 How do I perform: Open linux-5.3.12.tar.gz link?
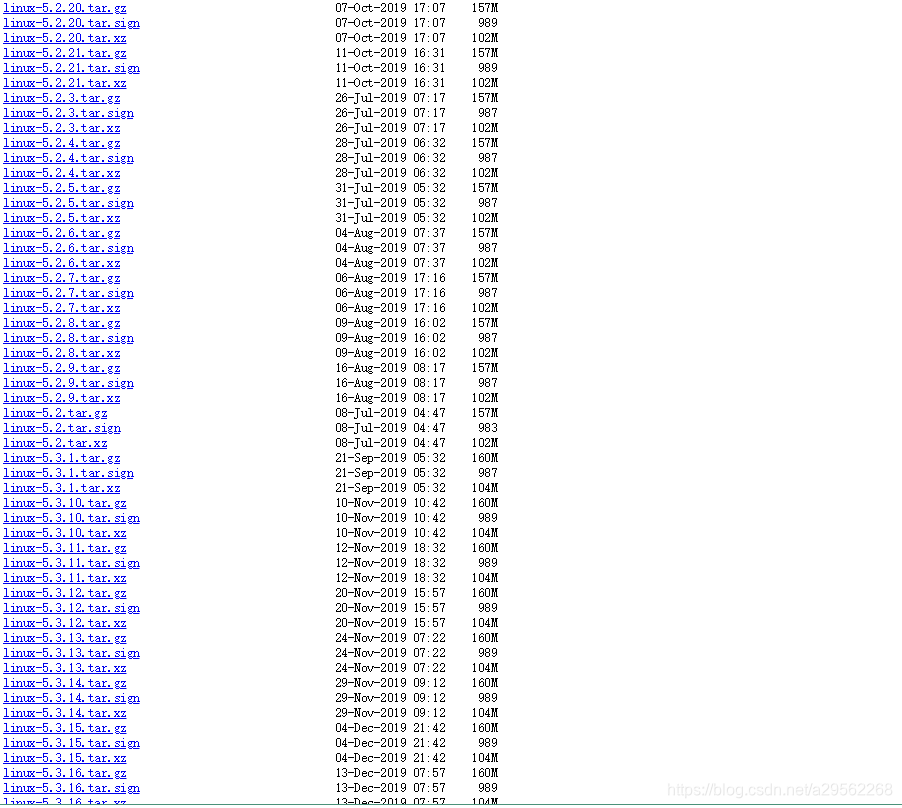(64, 592)
